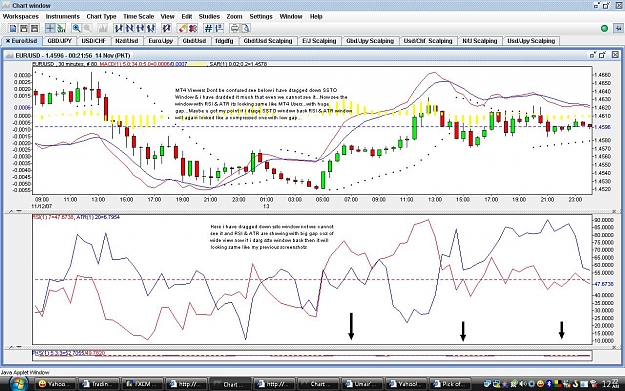Click the first blue candlestick shift icon
The width and height of the screenshot is (625, 391).
click(x=118, y=28)
